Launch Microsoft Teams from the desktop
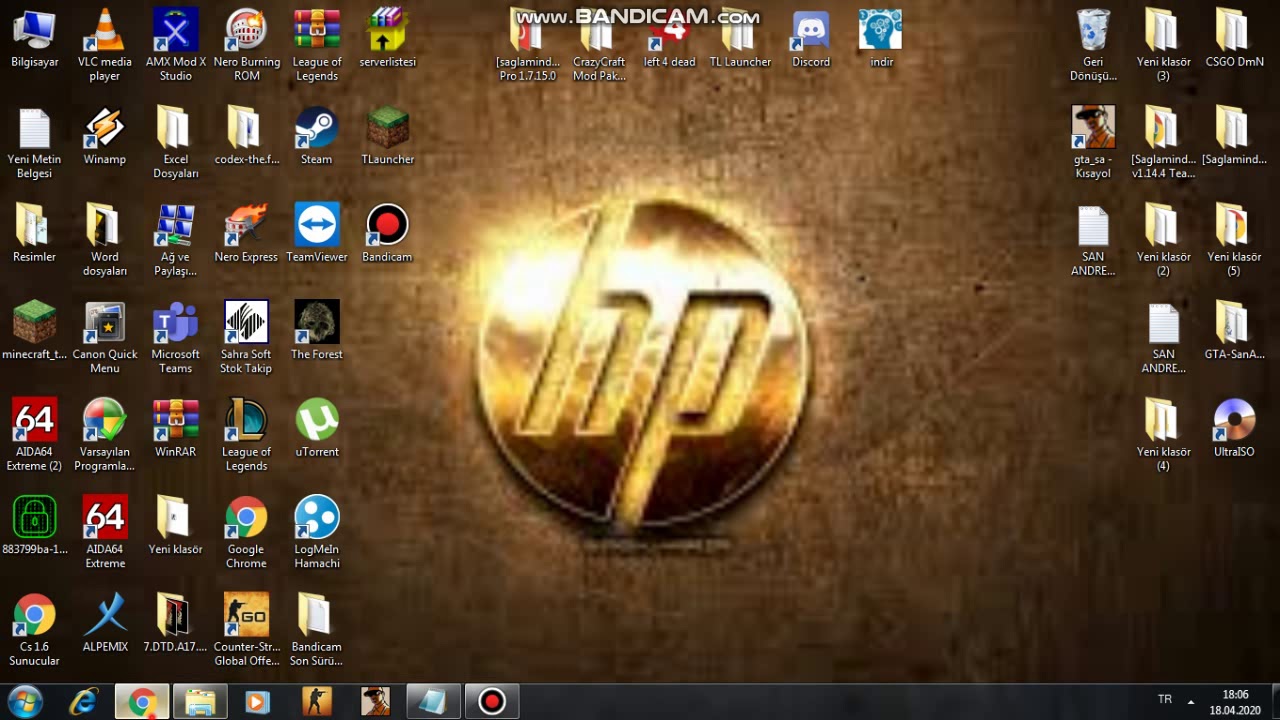 (175, 337)
